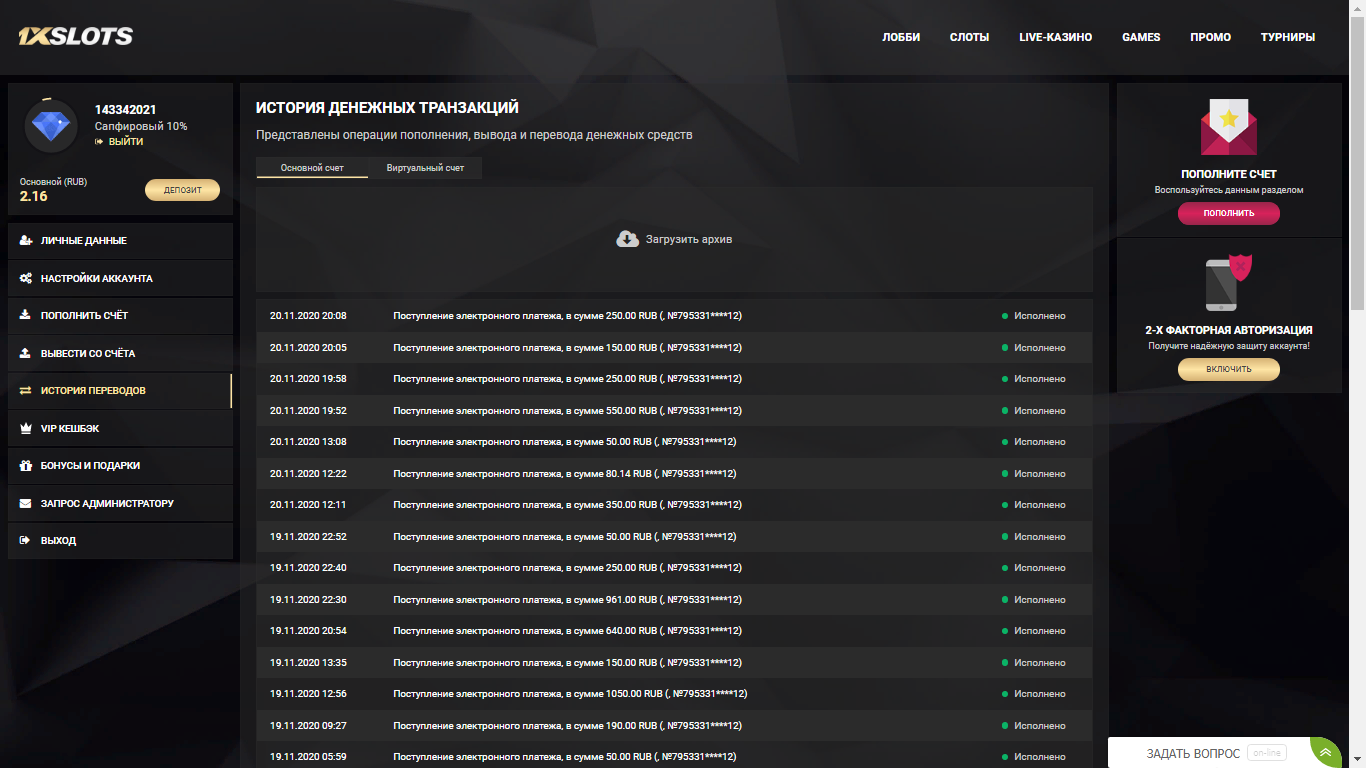Open Вывести со счёта sidebar item
1366x768 pixels.
click(88, 353)
